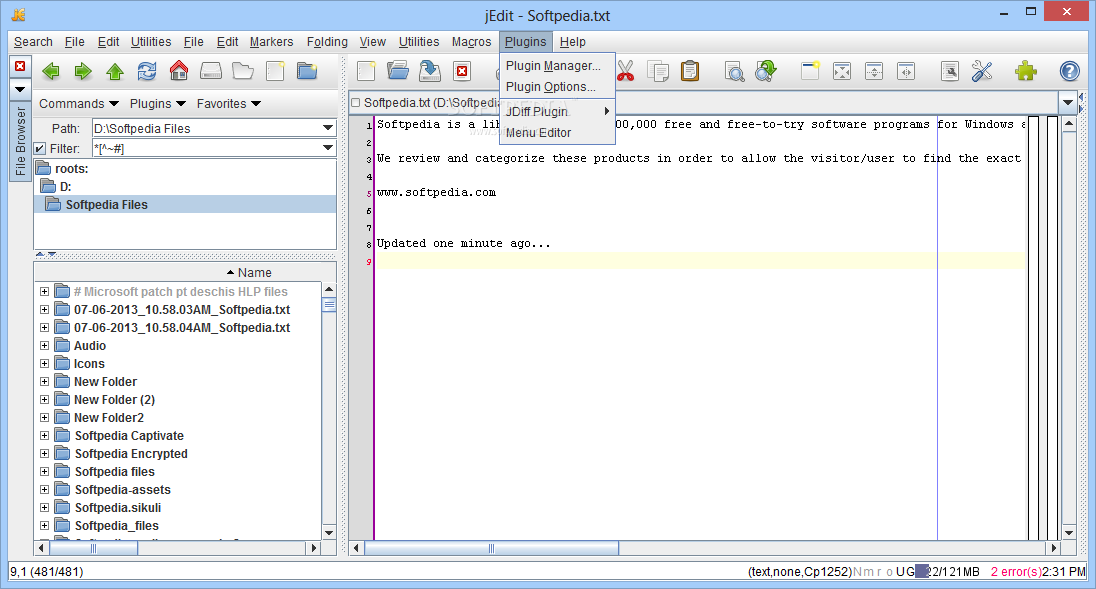Open the Path combo box dropdown arrow
Image resolution: width=1096 pixels, height=589 pixels.
click(327, 128)
